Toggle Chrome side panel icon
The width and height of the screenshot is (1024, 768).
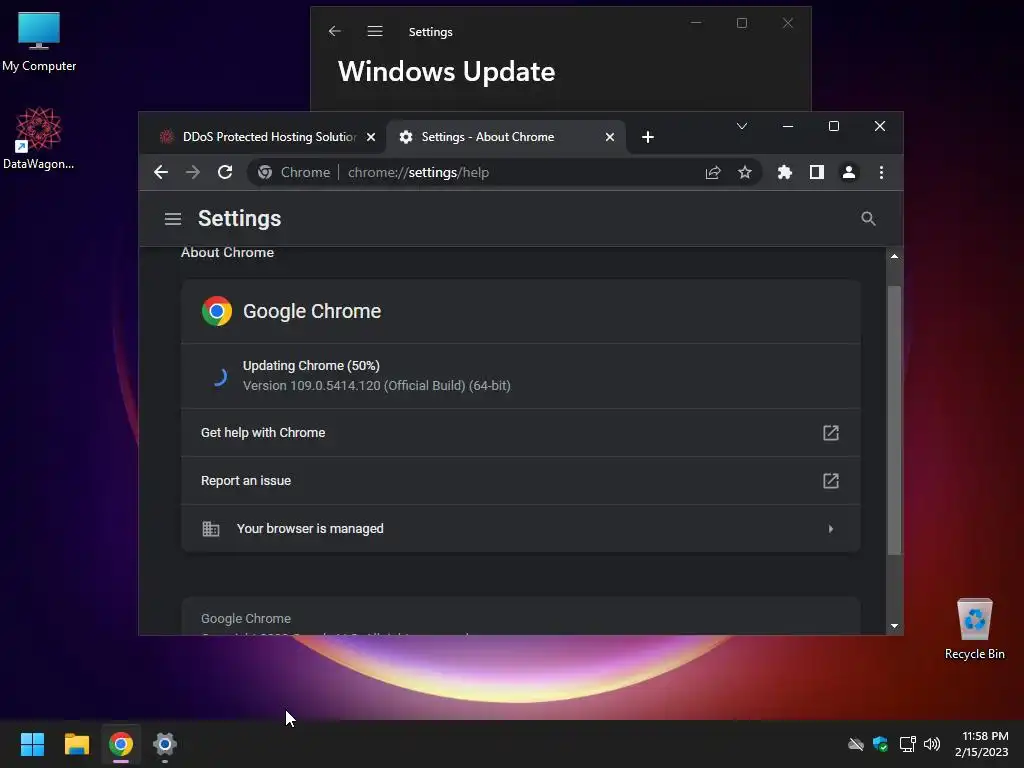tap(816, 172)
